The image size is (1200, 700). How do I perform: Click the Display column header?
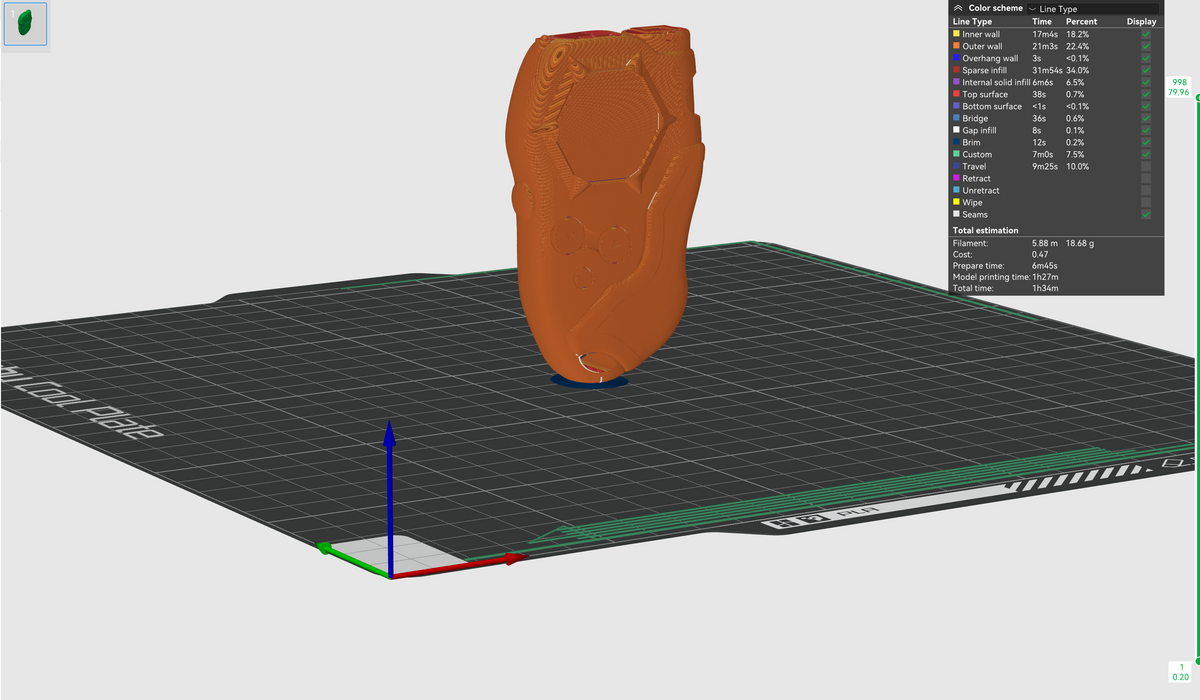[1141, 21]
